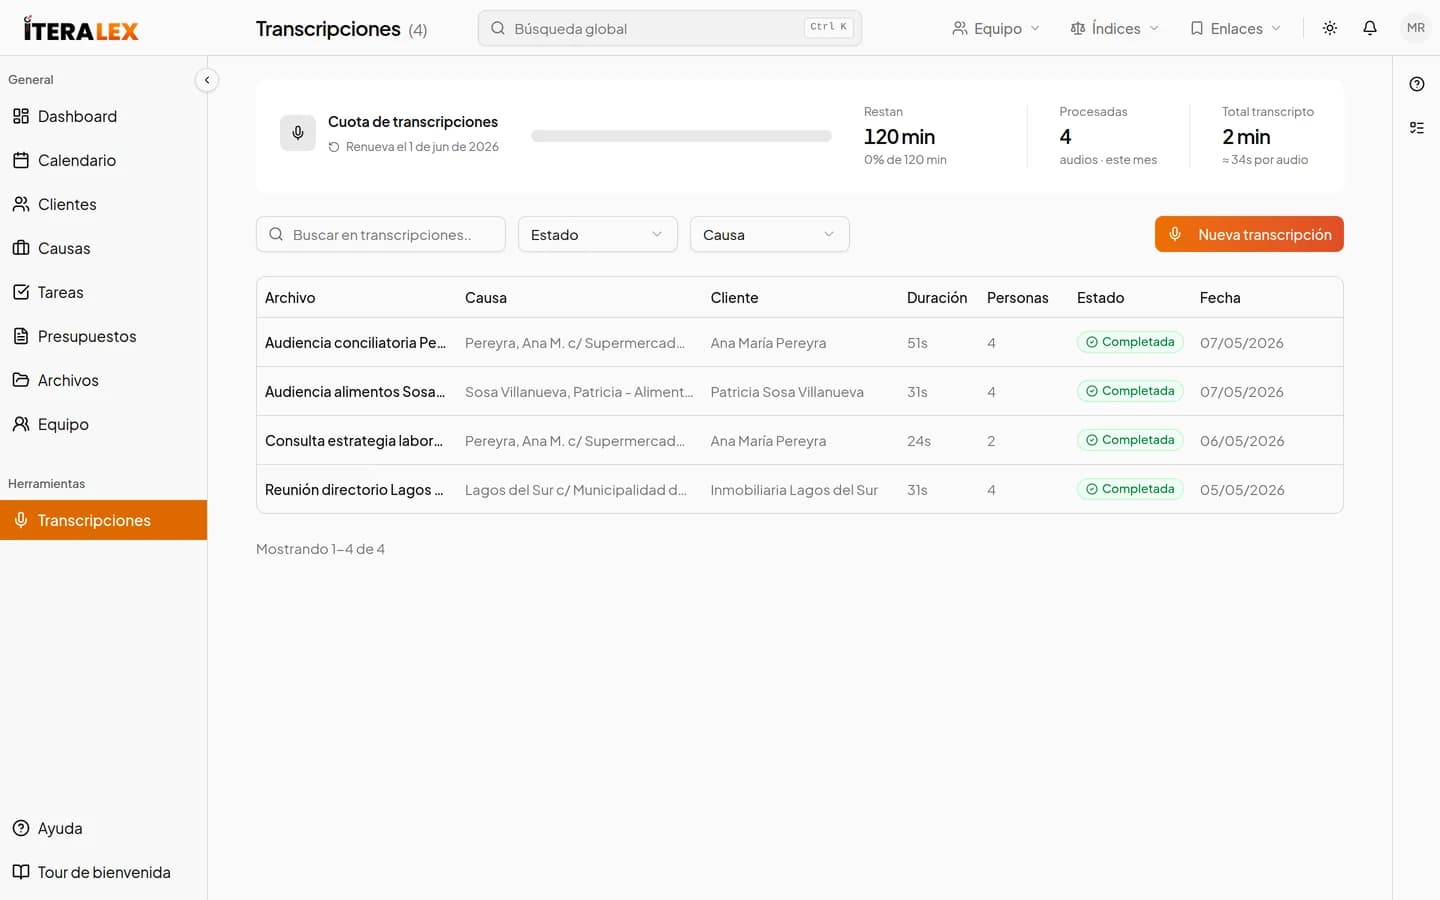Click the 24s duration cell
Viewport: 1440px width, 900px height.
[x=919, y=441]
